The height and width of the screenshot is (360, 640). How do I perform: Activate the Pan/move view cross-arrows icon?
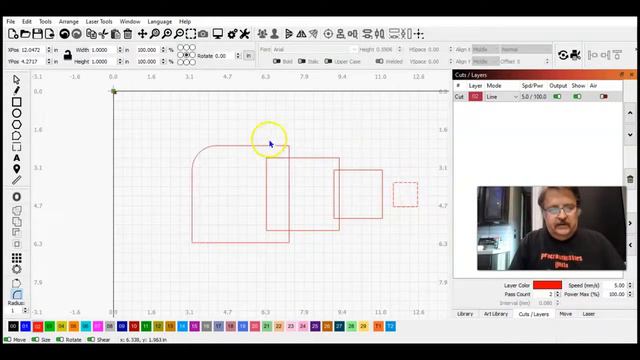click(142, 34)
